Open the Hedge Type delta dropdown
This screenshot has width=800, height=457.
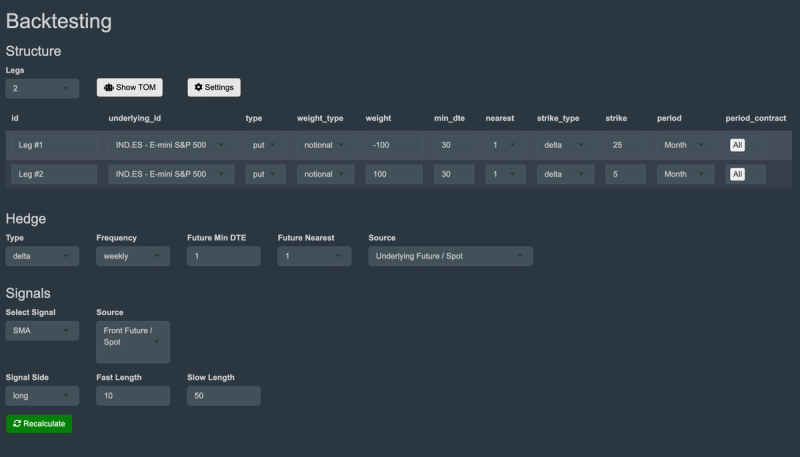42,256
